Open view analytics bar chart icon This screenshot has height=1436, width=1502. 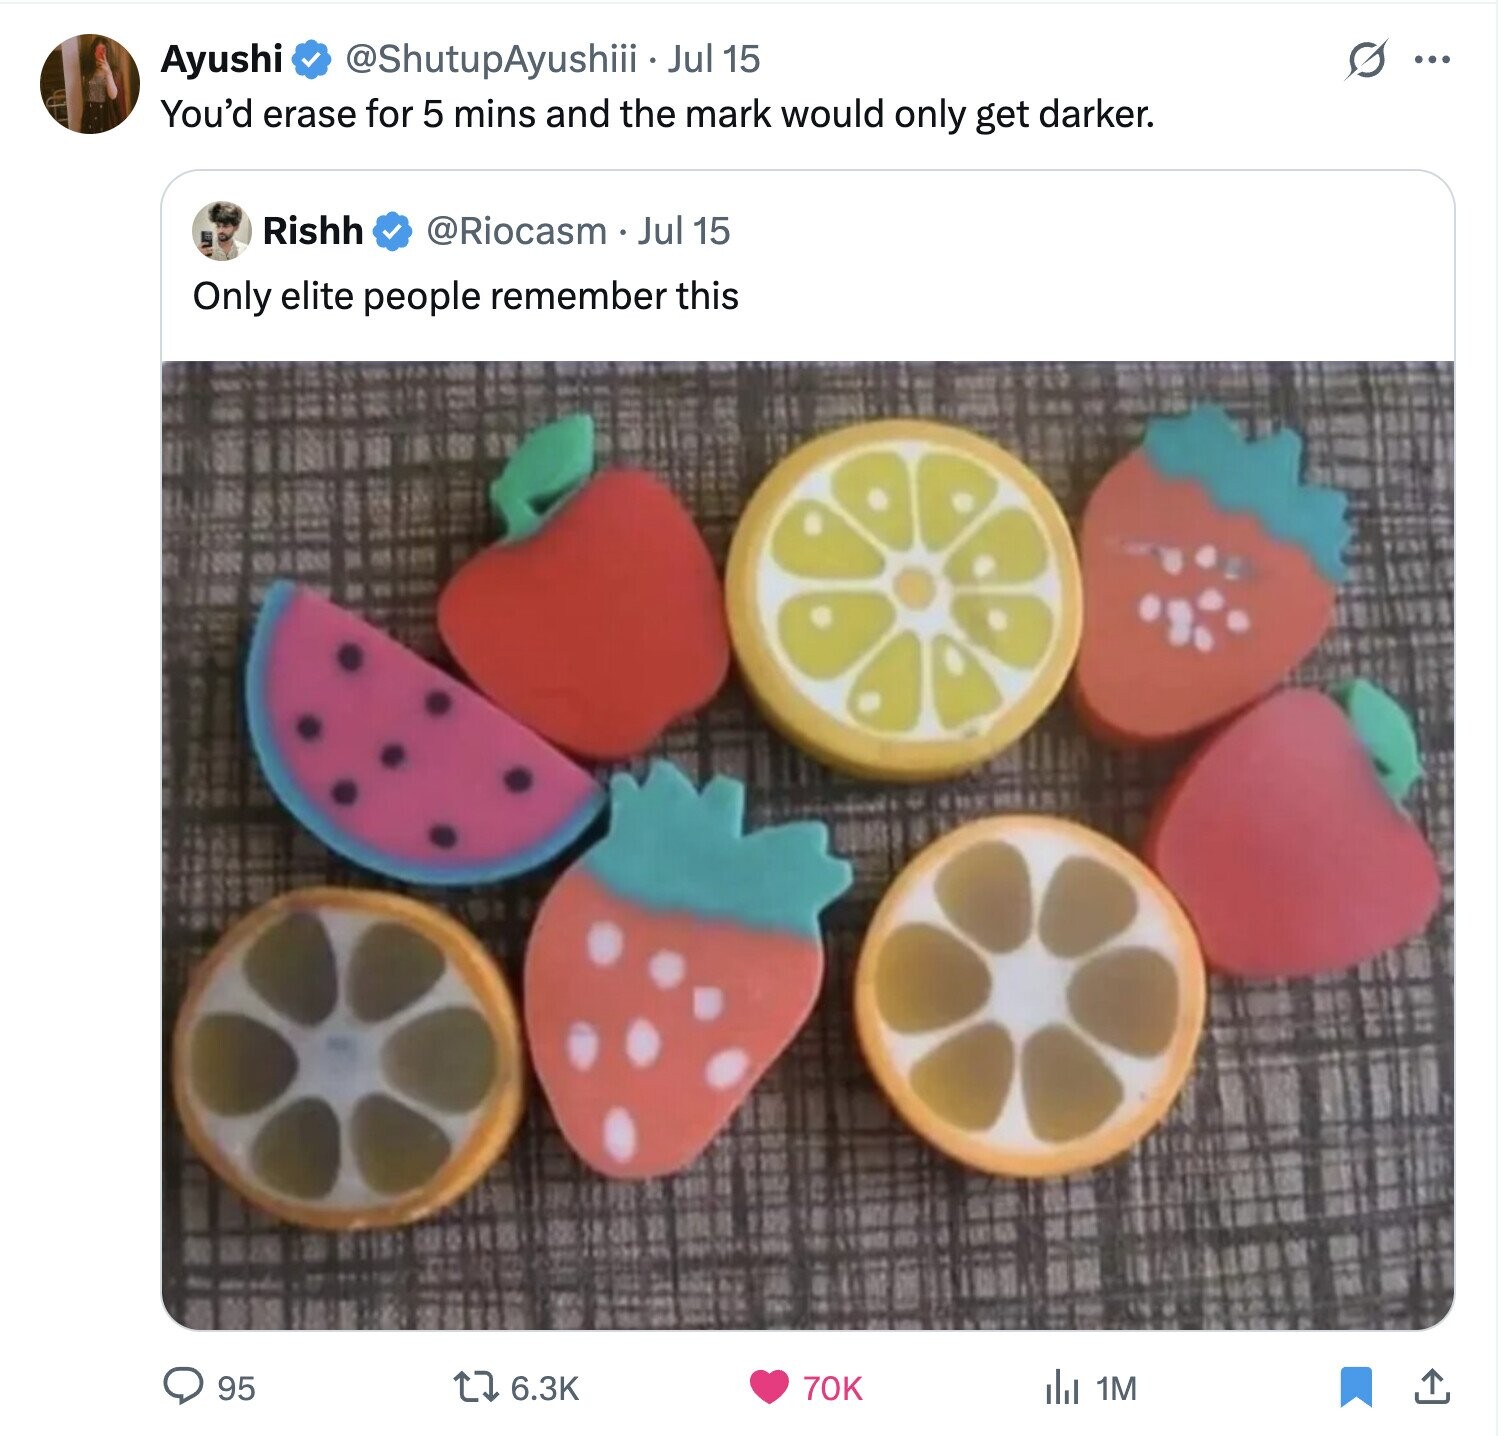(x=1062, y=1387)
